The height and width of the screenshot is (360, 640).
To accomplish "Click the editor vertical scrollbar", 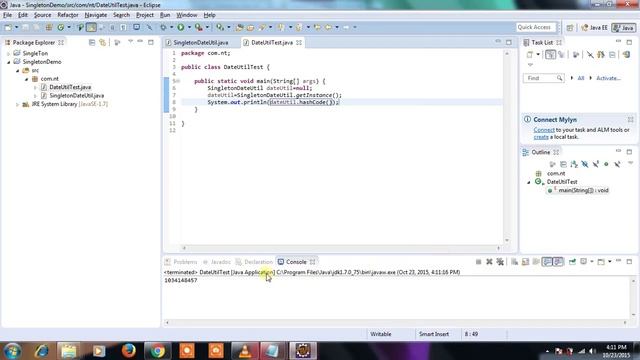I will [x=507, y=147].
